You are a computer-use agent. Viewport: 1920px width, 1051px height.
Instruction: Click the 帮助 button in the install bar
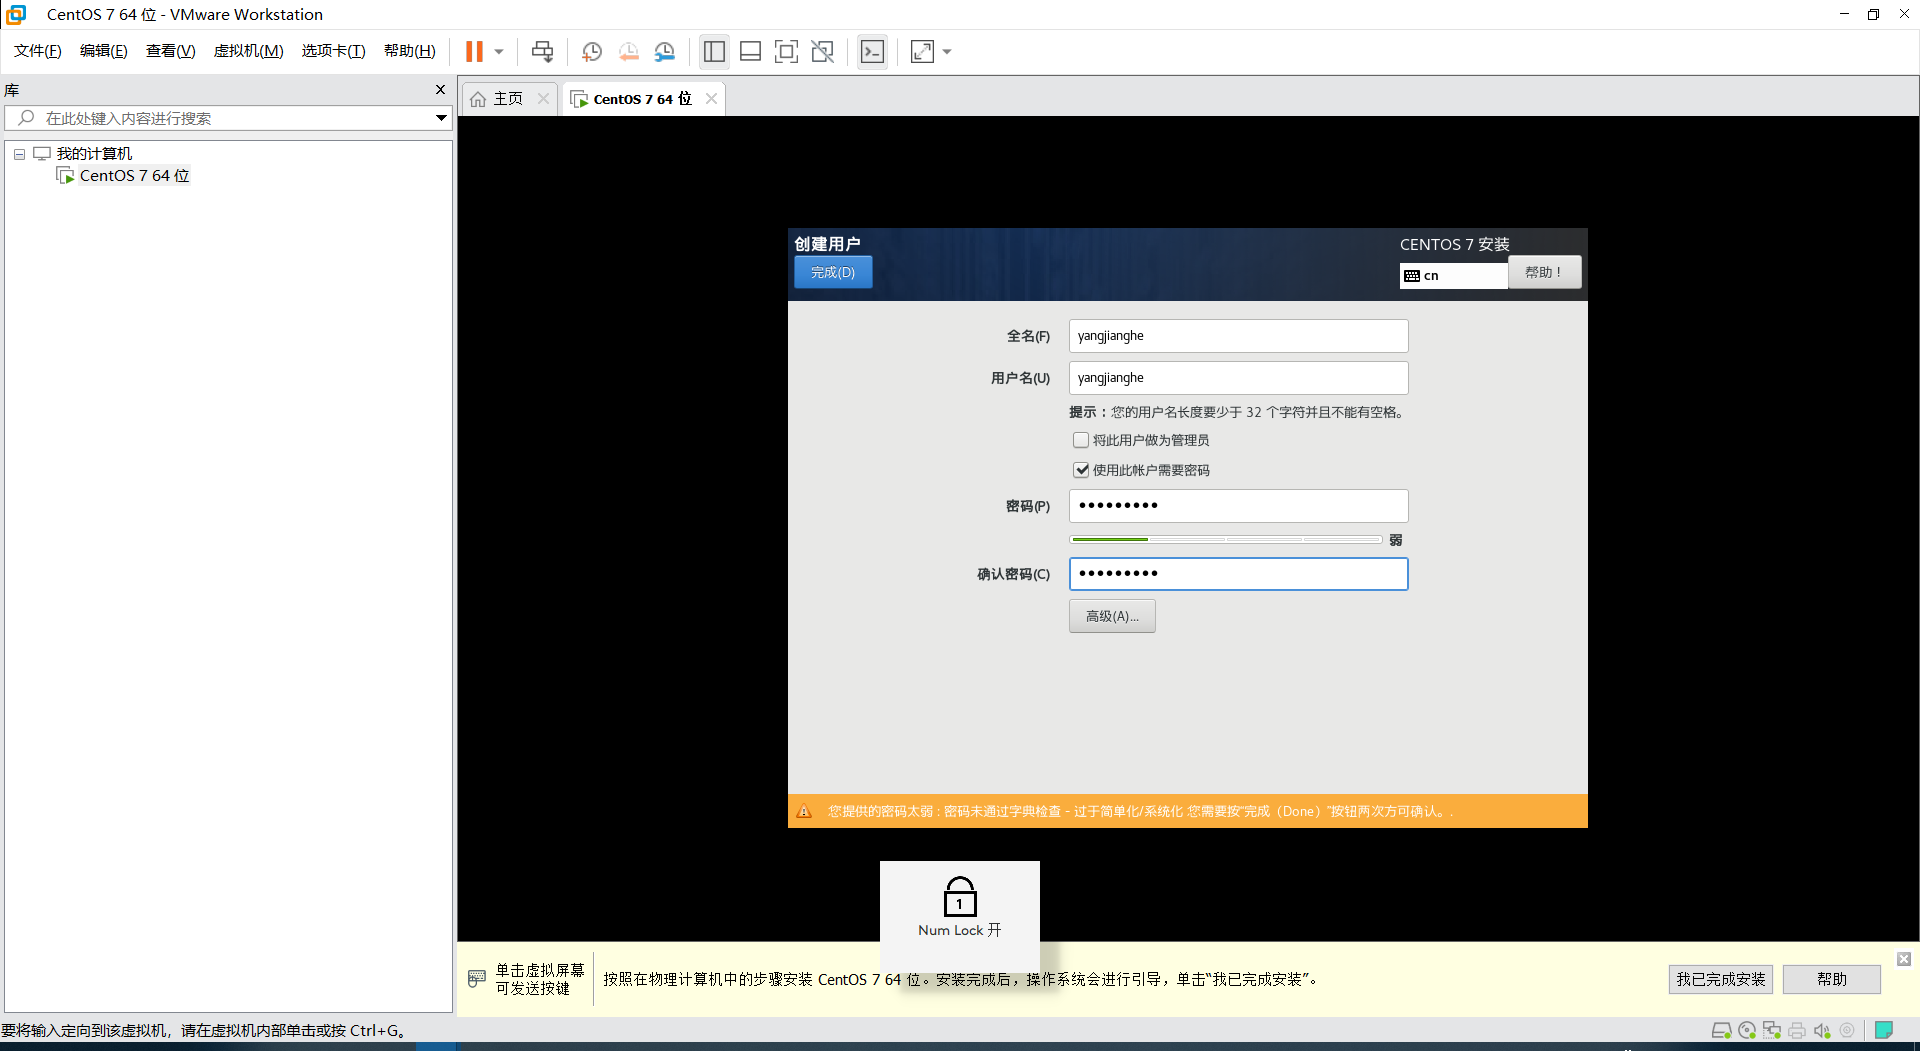[x=1832, y=979]
